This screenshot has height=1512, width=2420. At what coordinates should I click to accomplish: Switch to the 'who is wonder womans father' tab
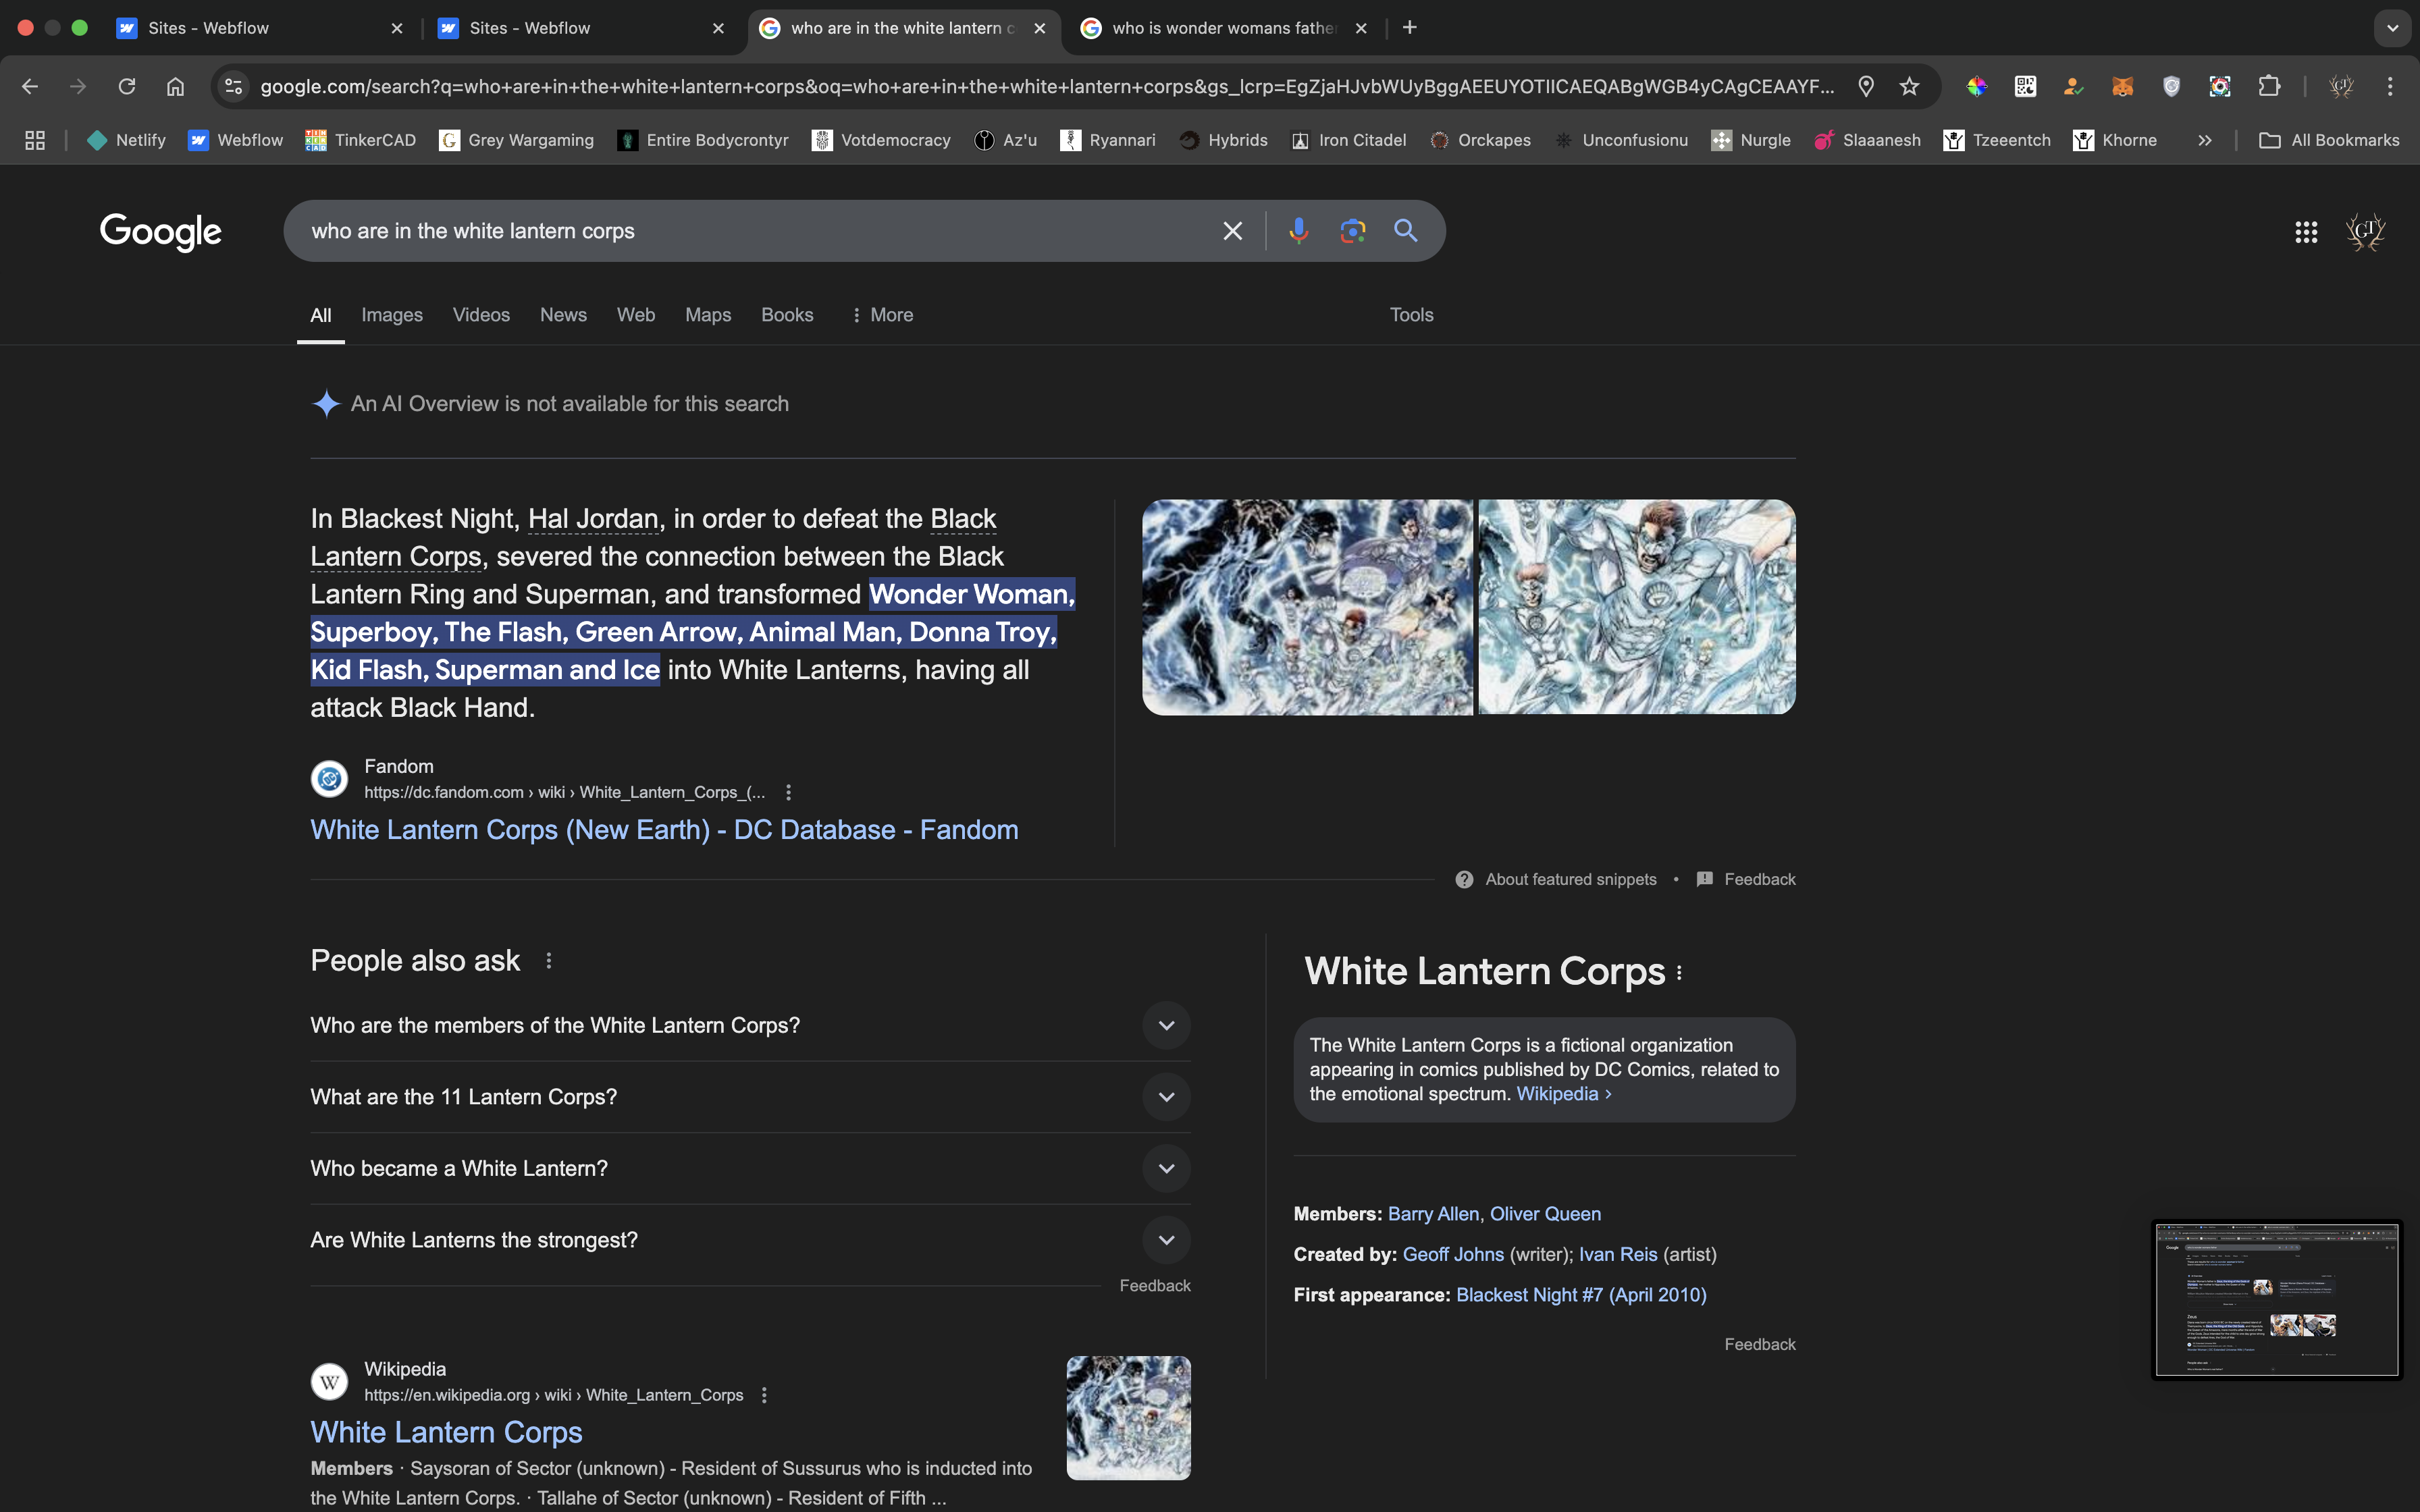[x=1222, y=28]
